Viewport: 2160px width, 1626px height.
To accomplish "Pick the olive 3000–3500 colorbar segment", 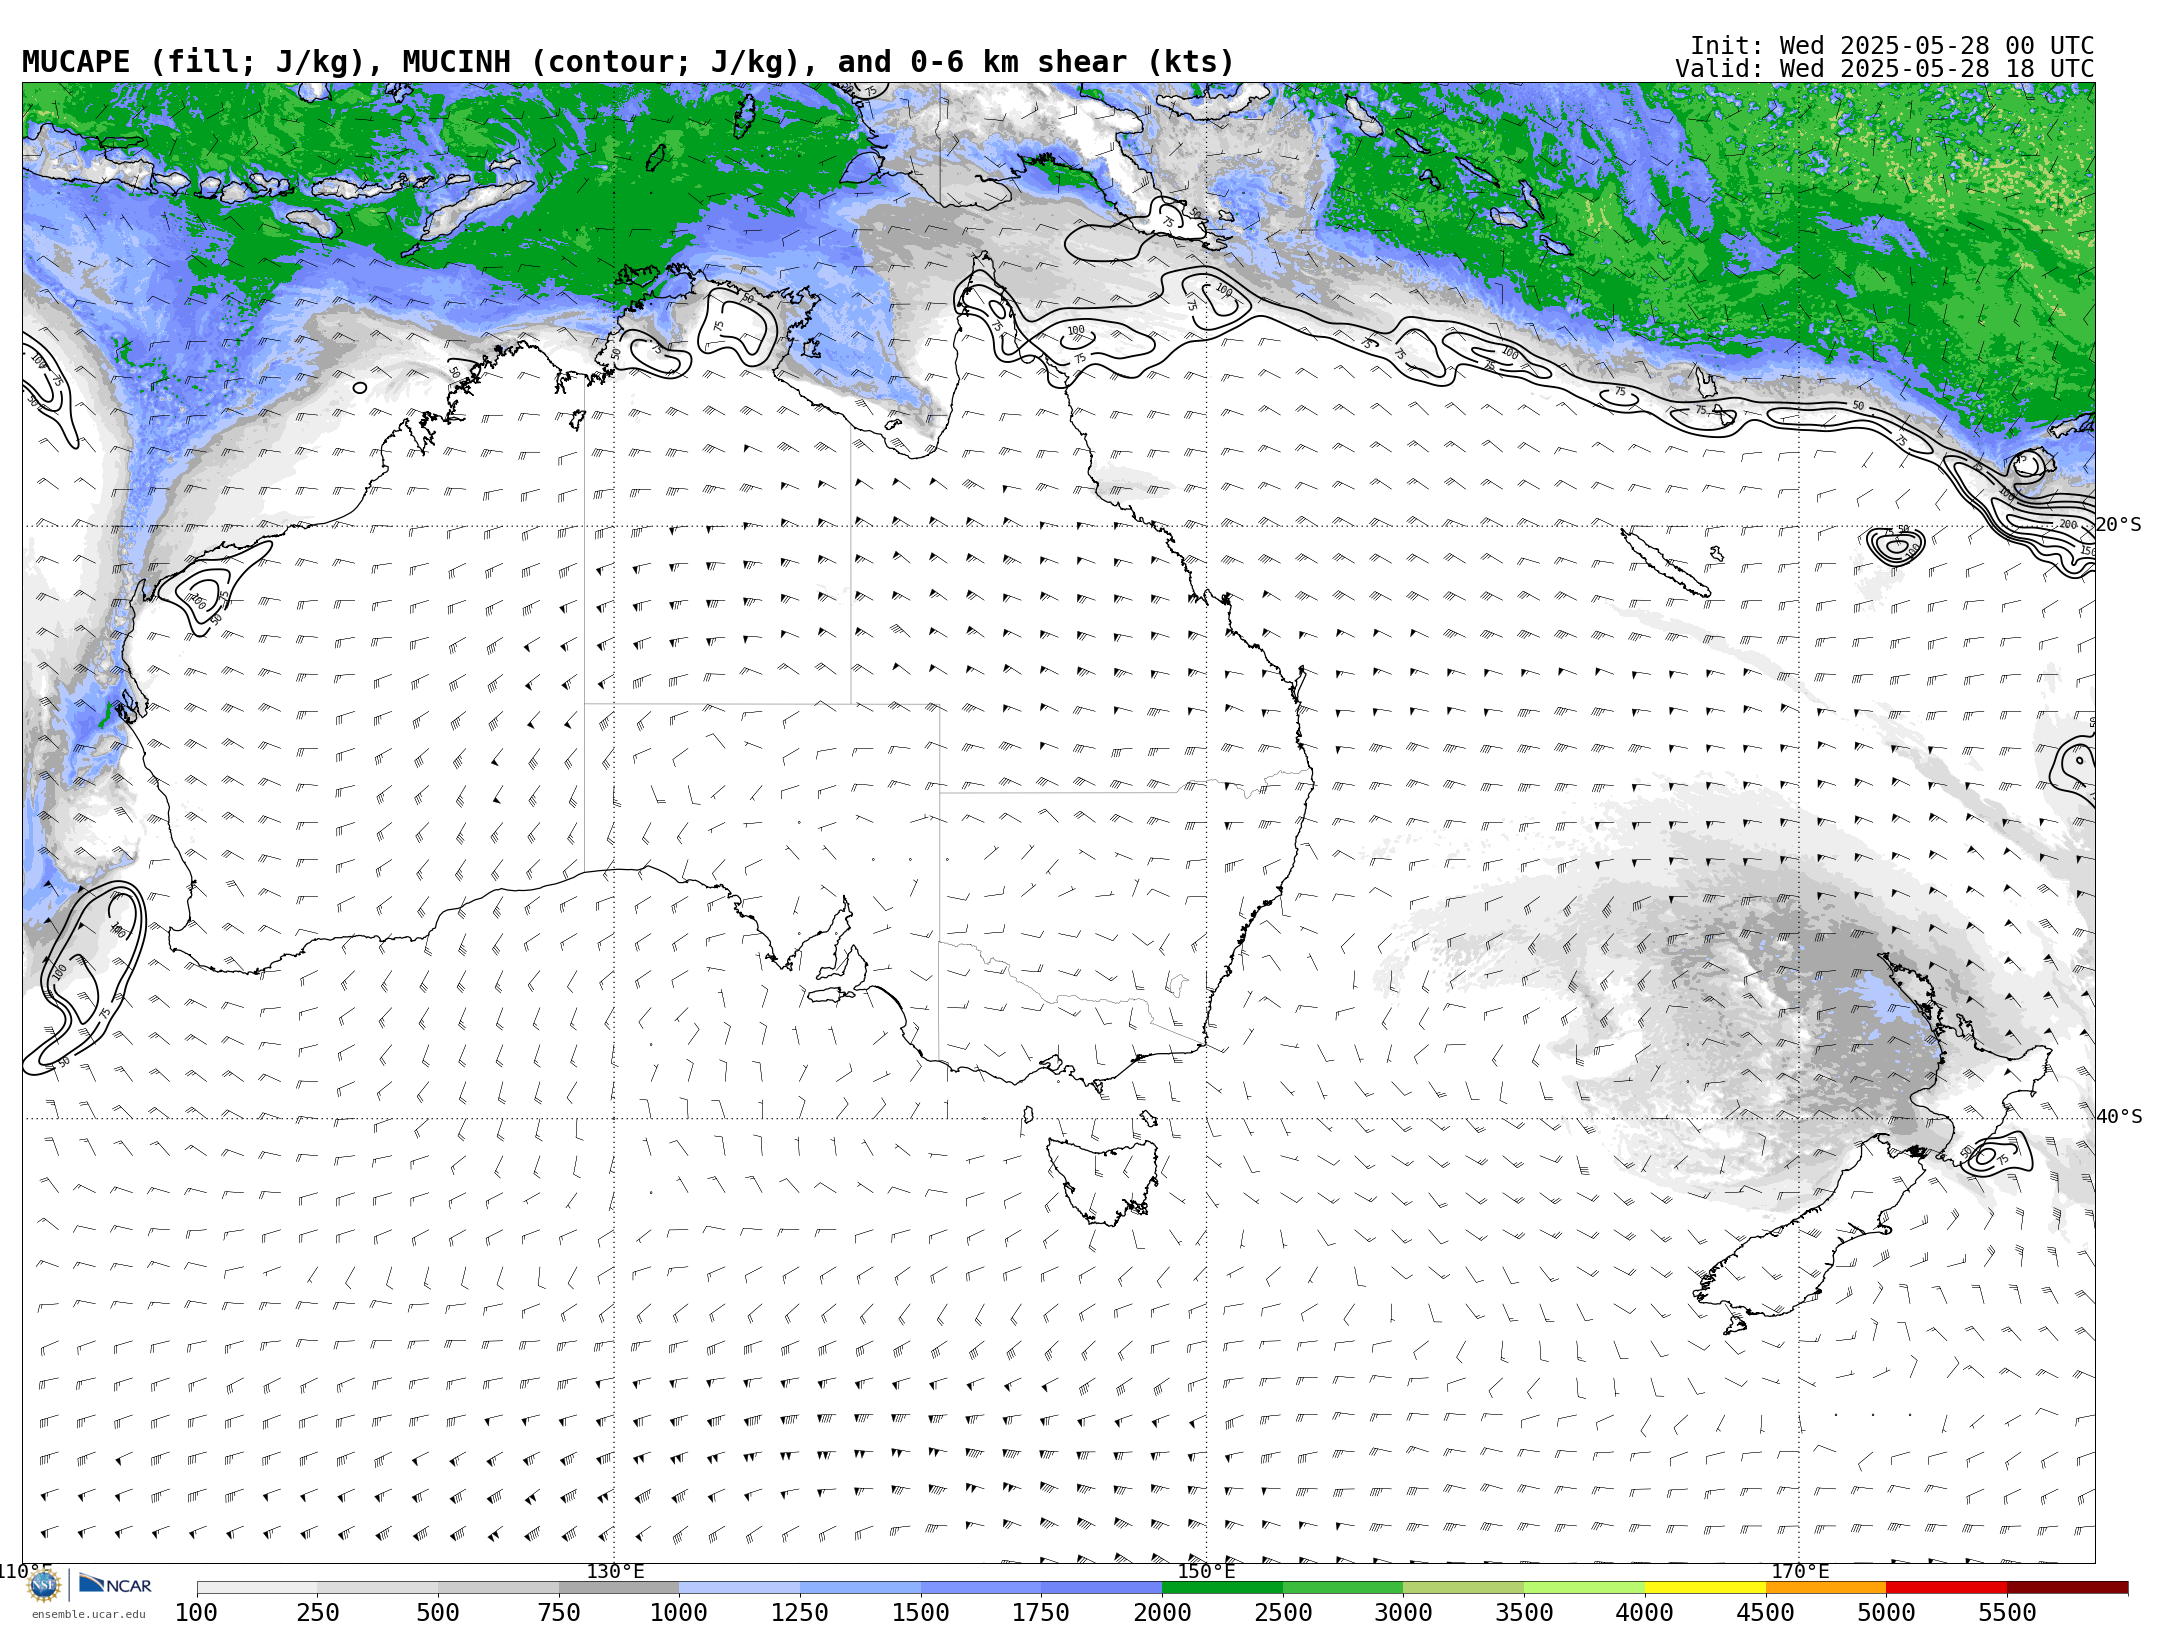I will pyautogui.click(x=1463, y=1588).
